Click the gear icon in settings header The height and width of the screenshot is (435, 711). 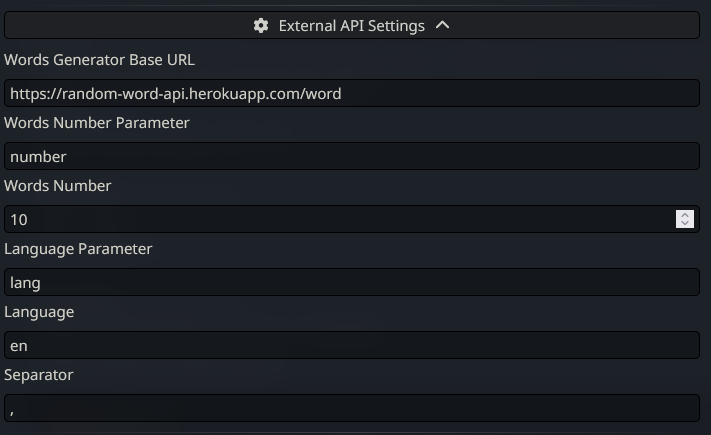261,26
